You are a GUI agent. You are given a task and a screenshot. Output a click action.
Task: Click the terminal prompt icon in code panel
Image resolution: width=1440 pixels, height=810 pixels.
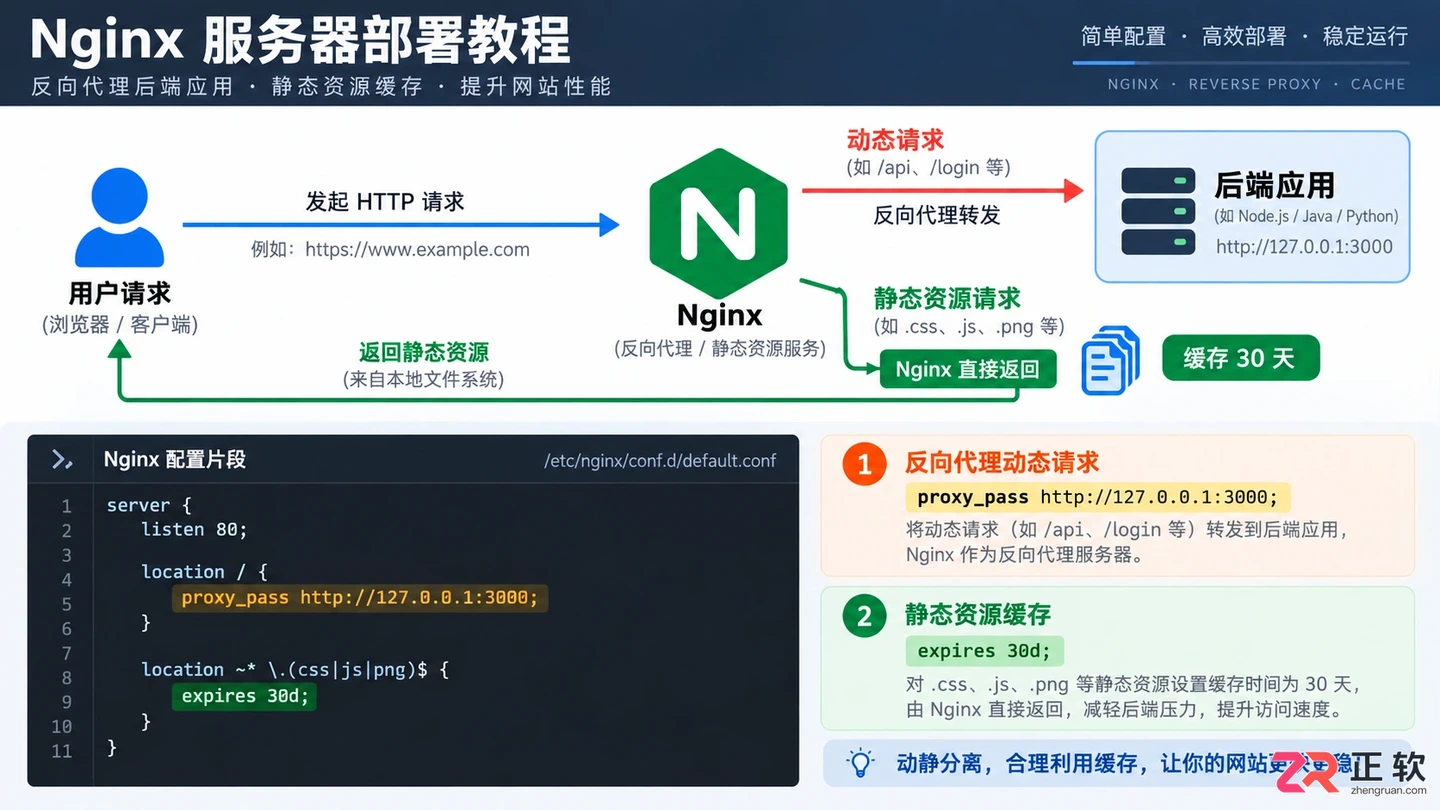(x=62, y=459)
